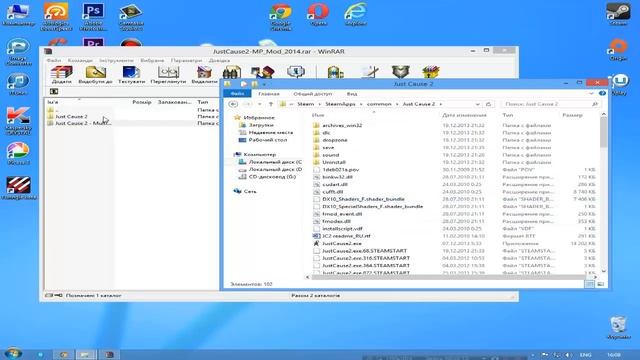The image size is (640, 360).
Task: Open the recent locations dropdown arrow
Action: 260,104
